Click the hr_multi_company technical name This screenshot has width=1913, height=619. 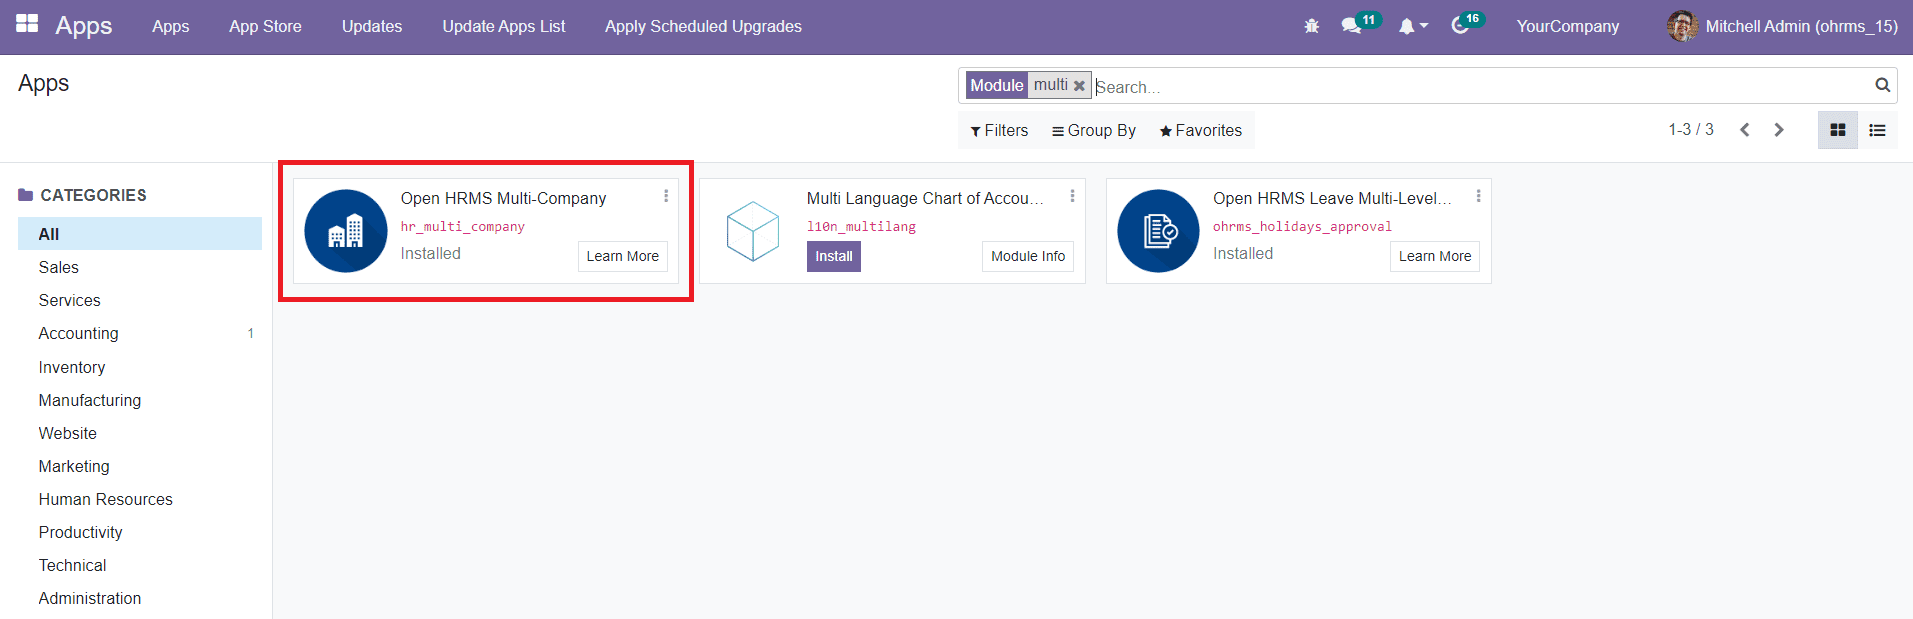point(463,227)
